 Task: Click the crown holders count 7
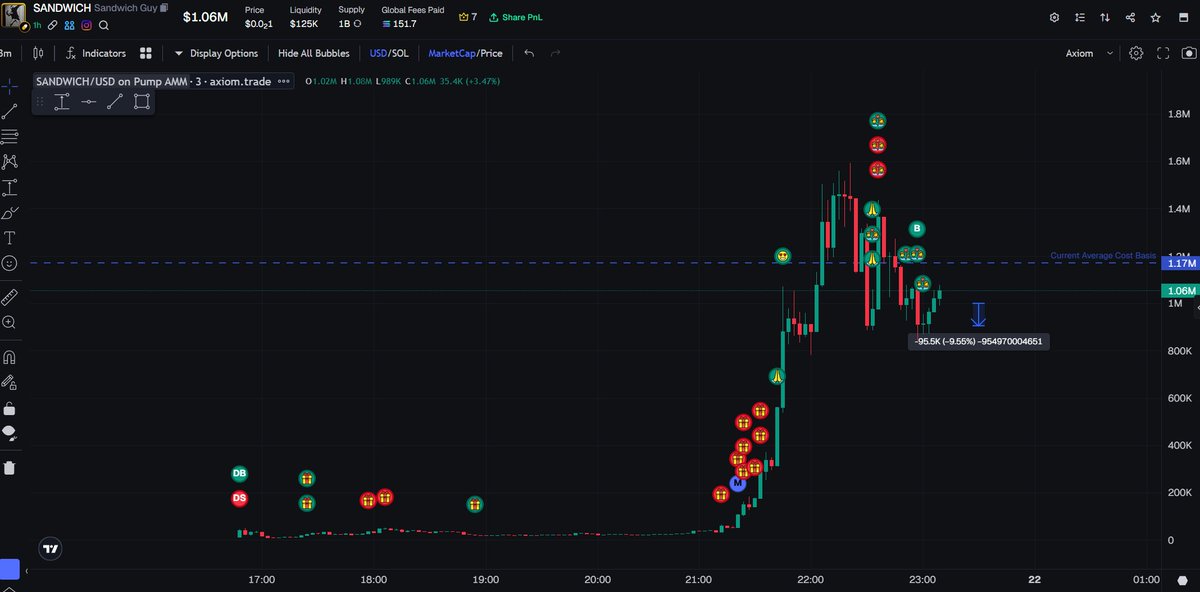(467, 17)
